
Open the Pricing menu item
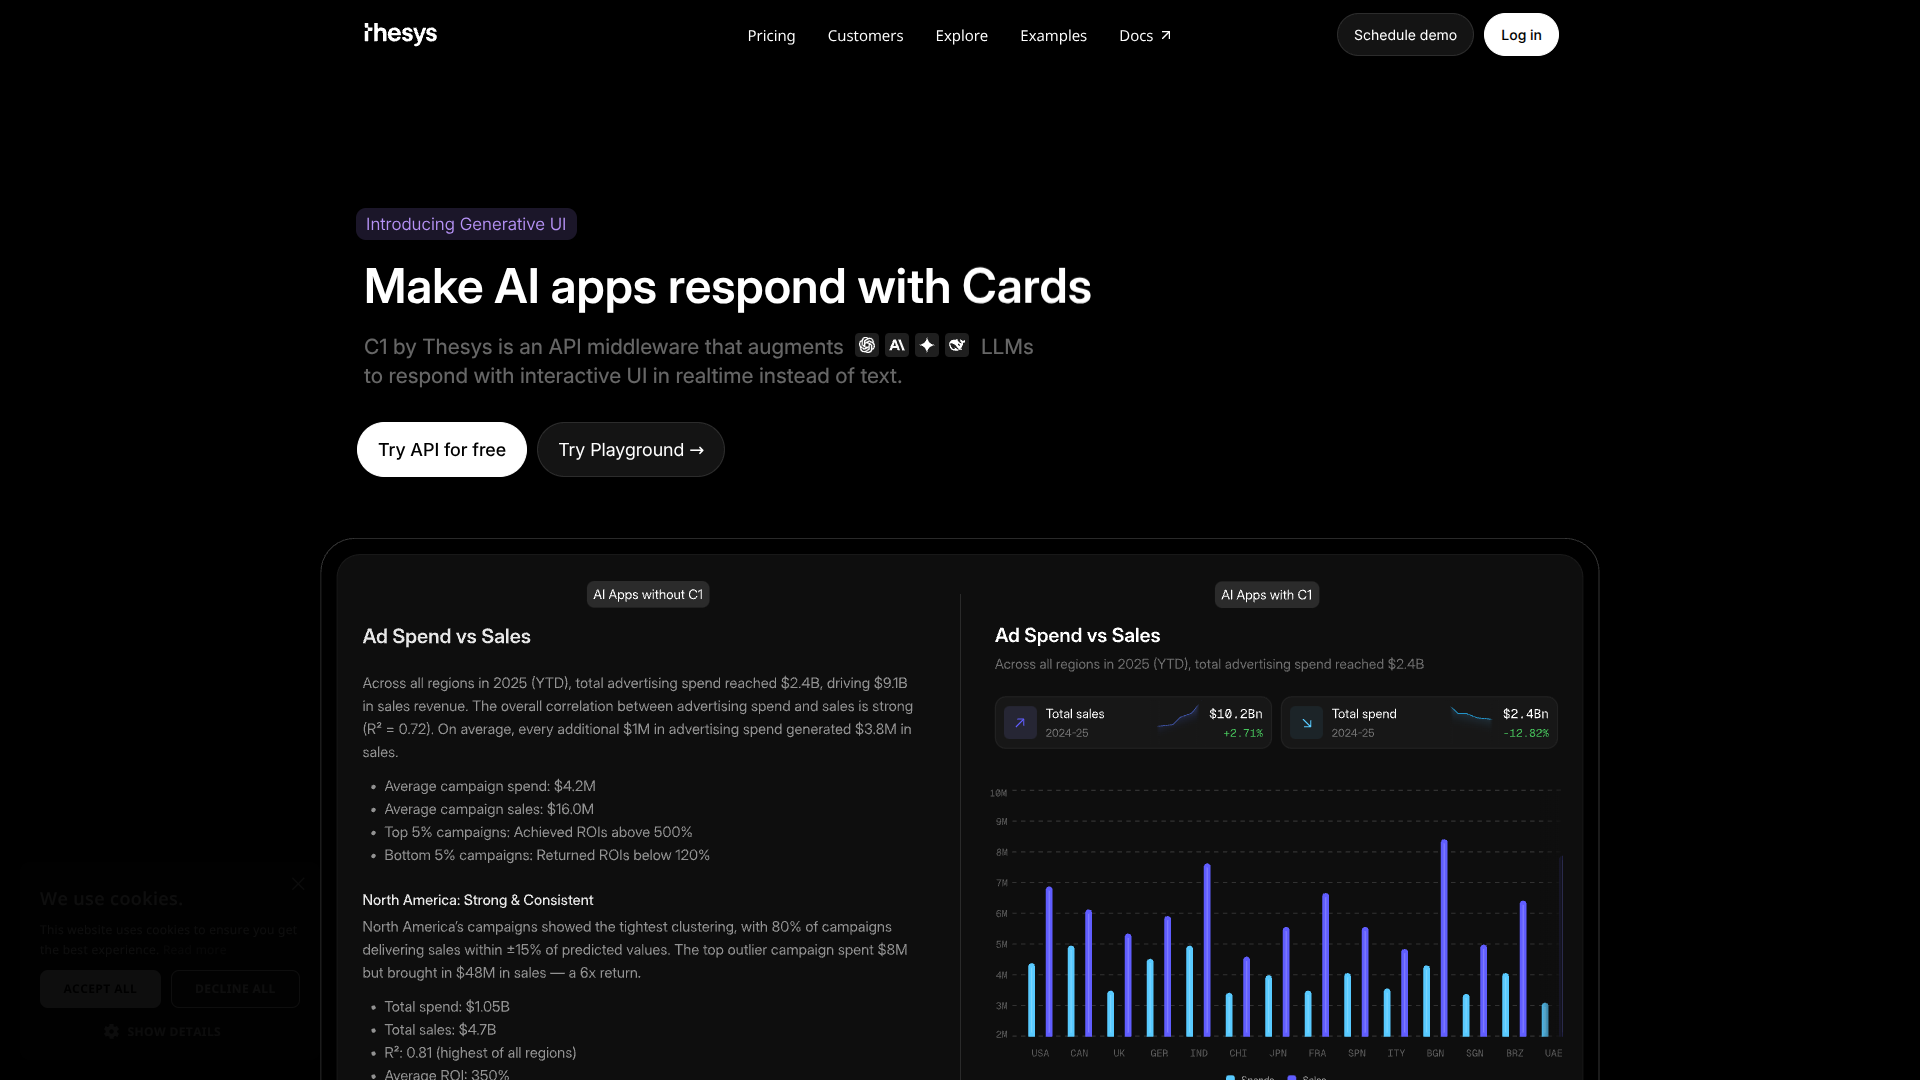(771, 35)
